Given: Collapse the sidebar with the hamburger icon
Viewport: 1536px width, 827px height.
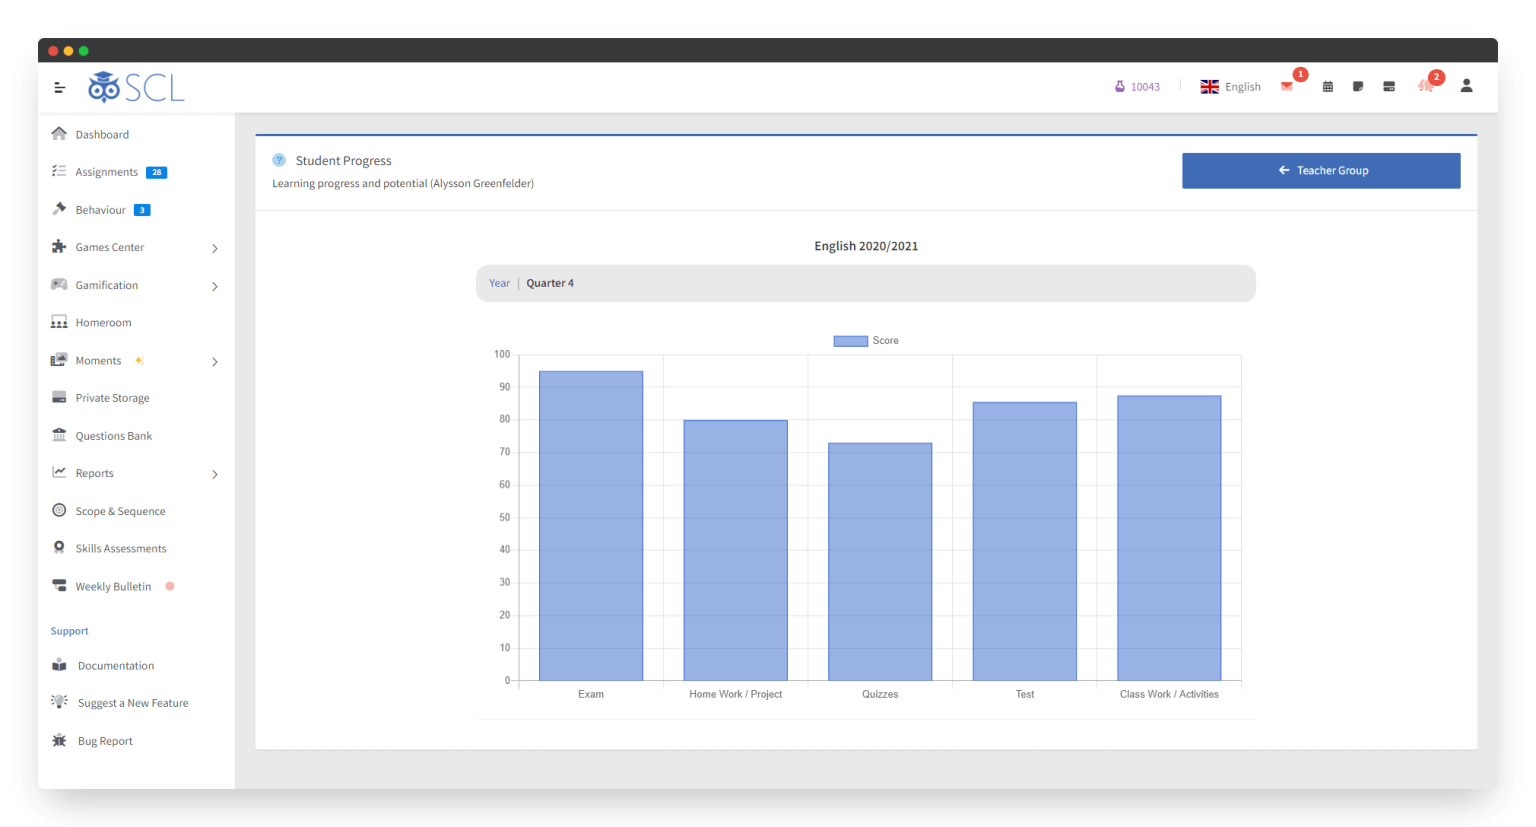Looking at the screenshot, I should [59, 87].
